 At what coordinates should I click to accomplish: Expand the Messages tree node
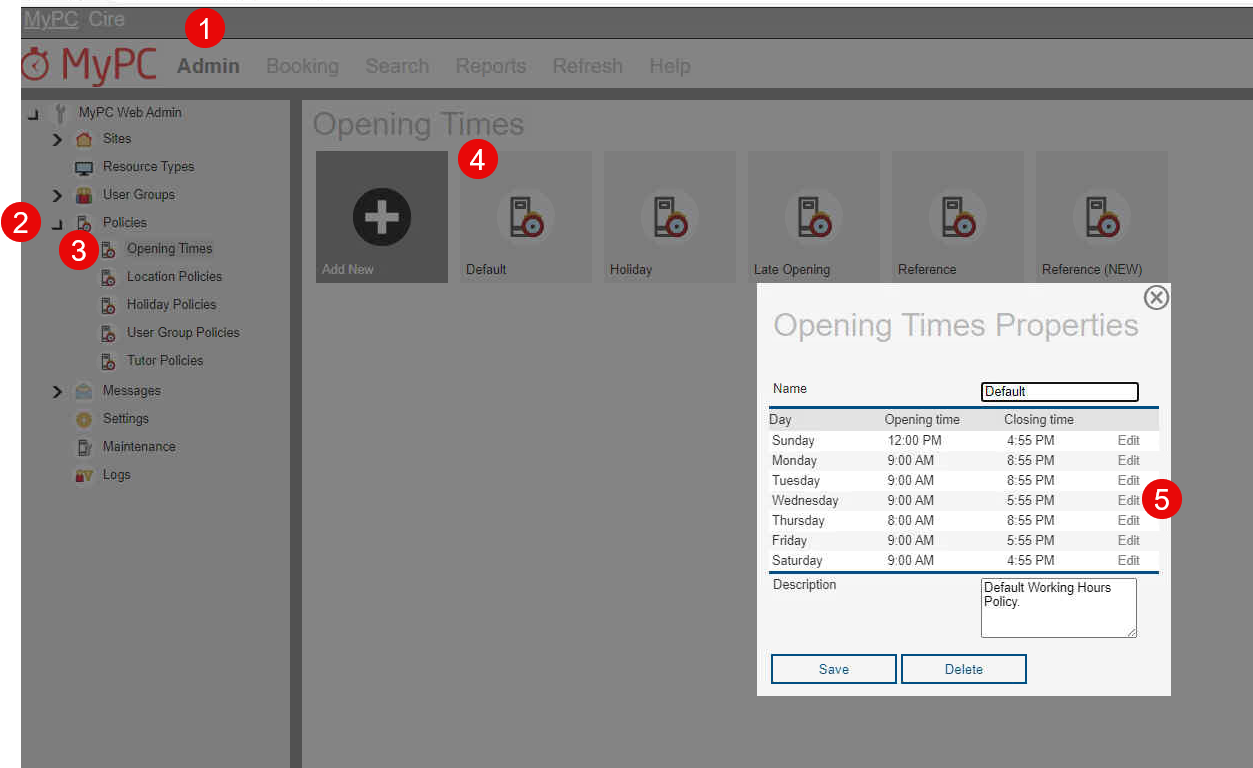coord(57,391)
